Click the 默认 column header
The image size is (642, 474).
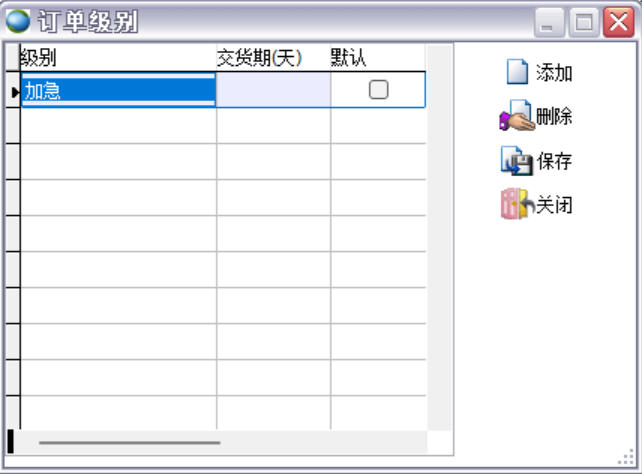[377, 58]
